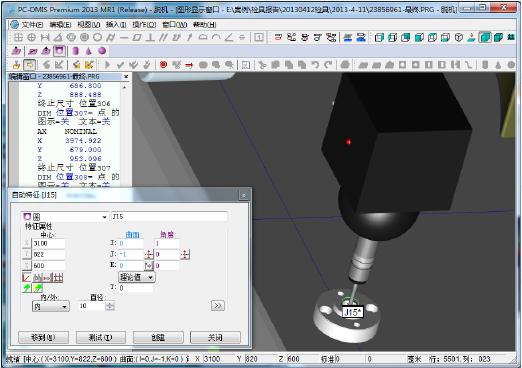Click the 测试(T) button
Viewport: 522px width, 368px height.
click(x=101, y=337)
